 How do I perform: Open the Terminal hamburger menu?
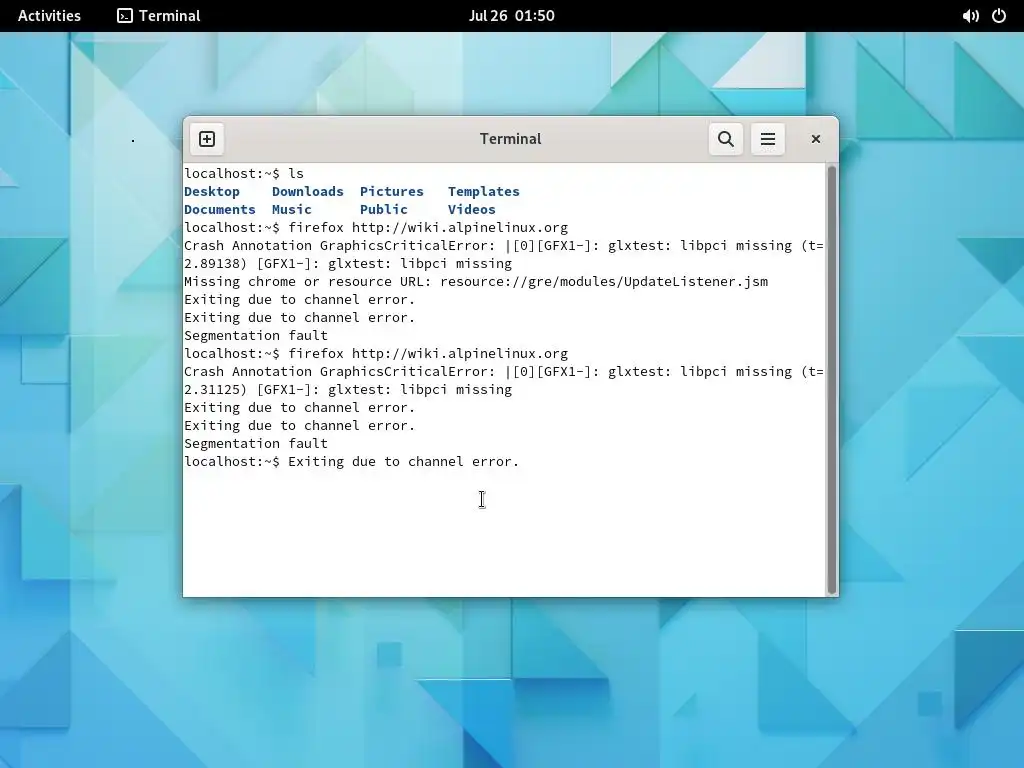pyautogui.click(x=767, y=139)
